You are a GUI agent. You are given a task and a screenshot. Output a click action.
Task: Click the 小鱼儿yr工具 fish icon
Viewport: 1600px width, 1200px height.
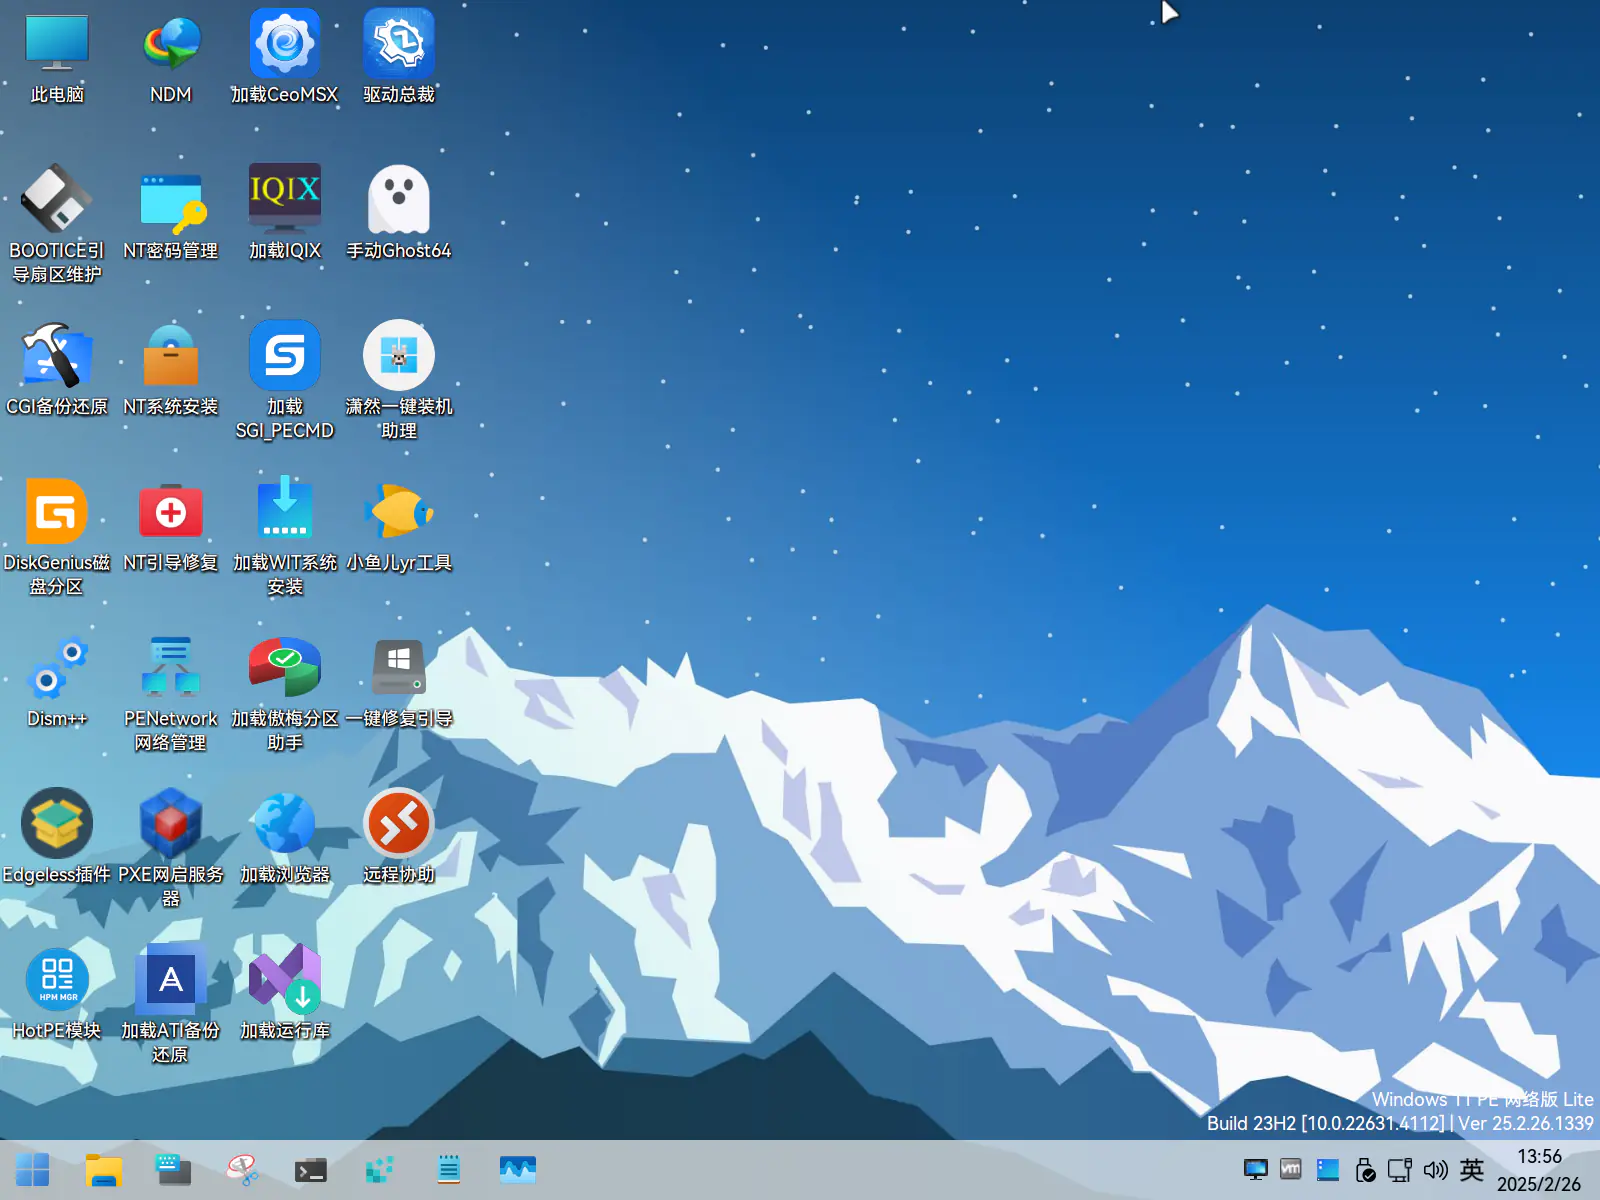tap(398, 512)
